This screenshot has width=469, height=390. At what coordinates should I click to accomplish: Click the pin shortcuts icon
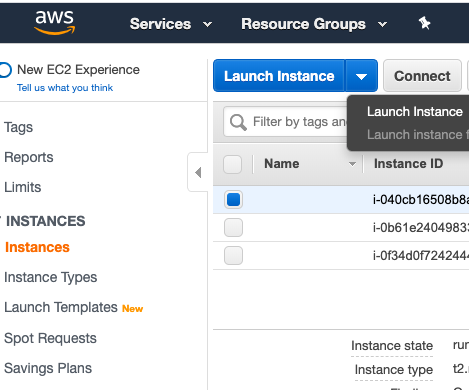(424, 23)
